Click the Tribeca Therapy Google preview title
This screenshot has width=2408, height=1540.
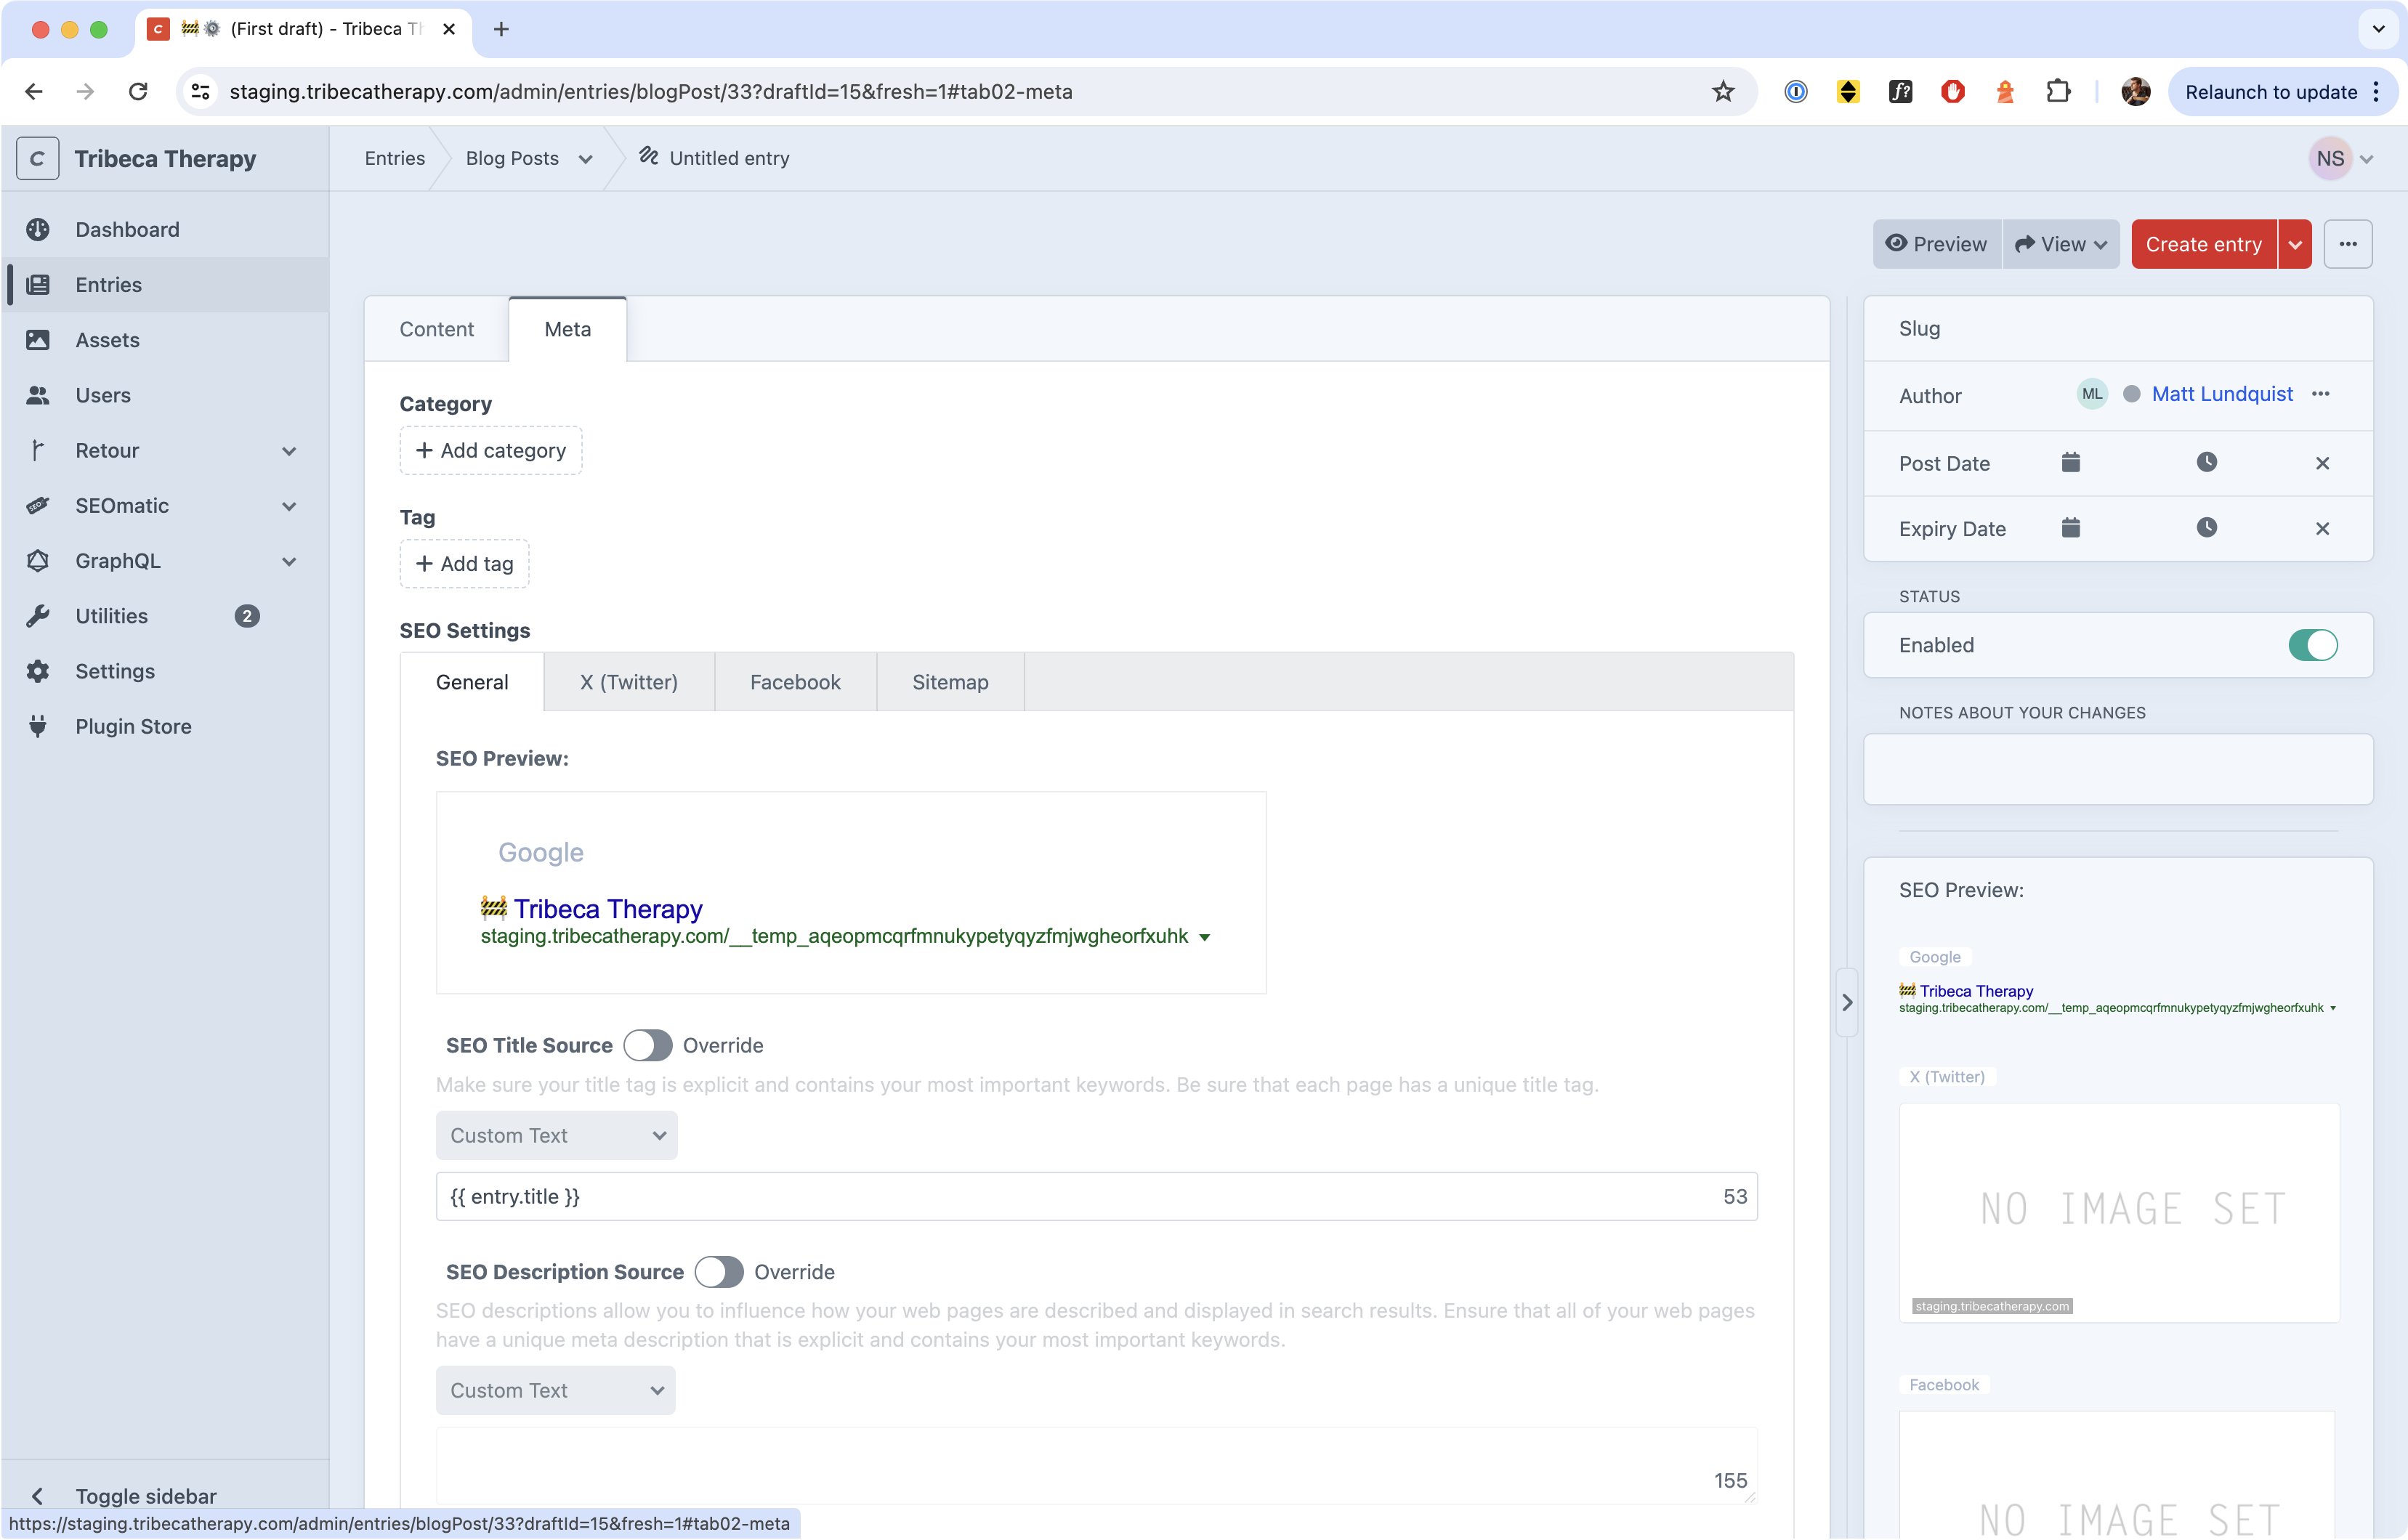(x=608, y=908)
